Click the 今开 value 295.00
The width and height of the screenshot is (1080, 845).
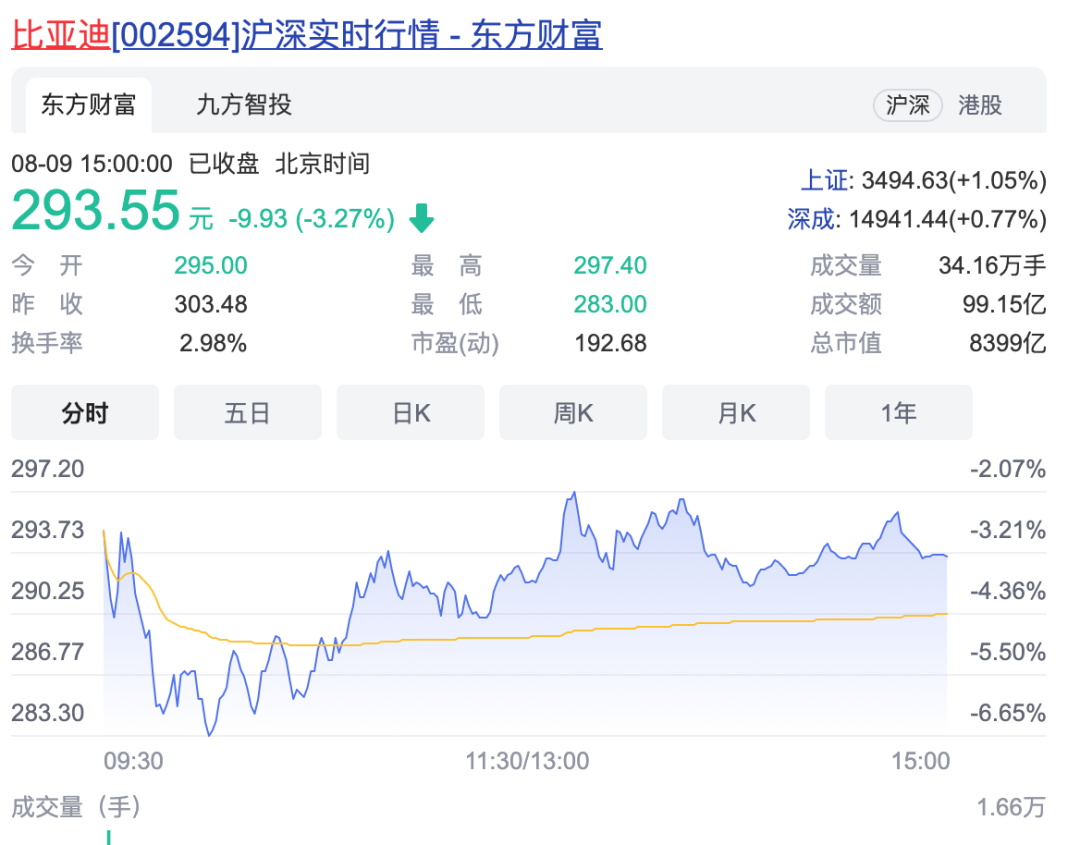pos(211,265)
